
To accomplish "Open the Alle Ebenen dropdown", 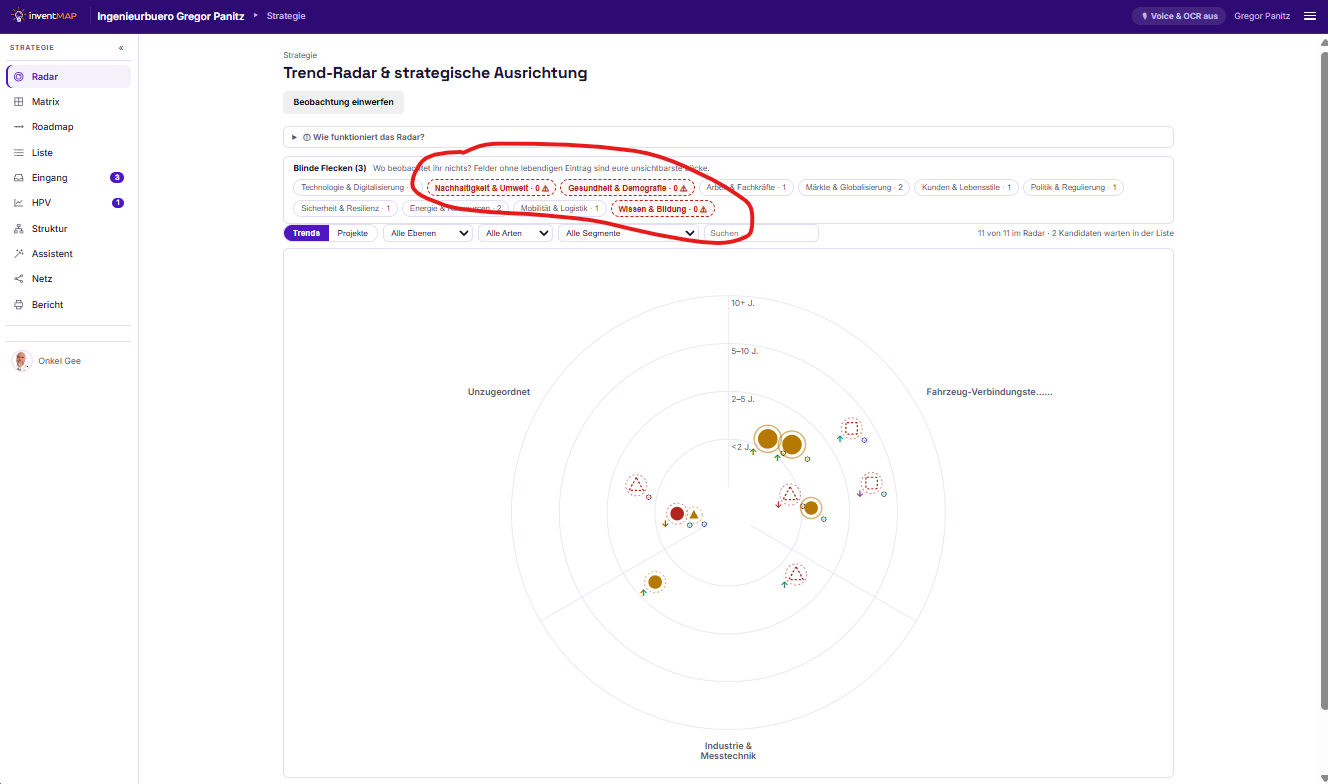I will (428, 233).
